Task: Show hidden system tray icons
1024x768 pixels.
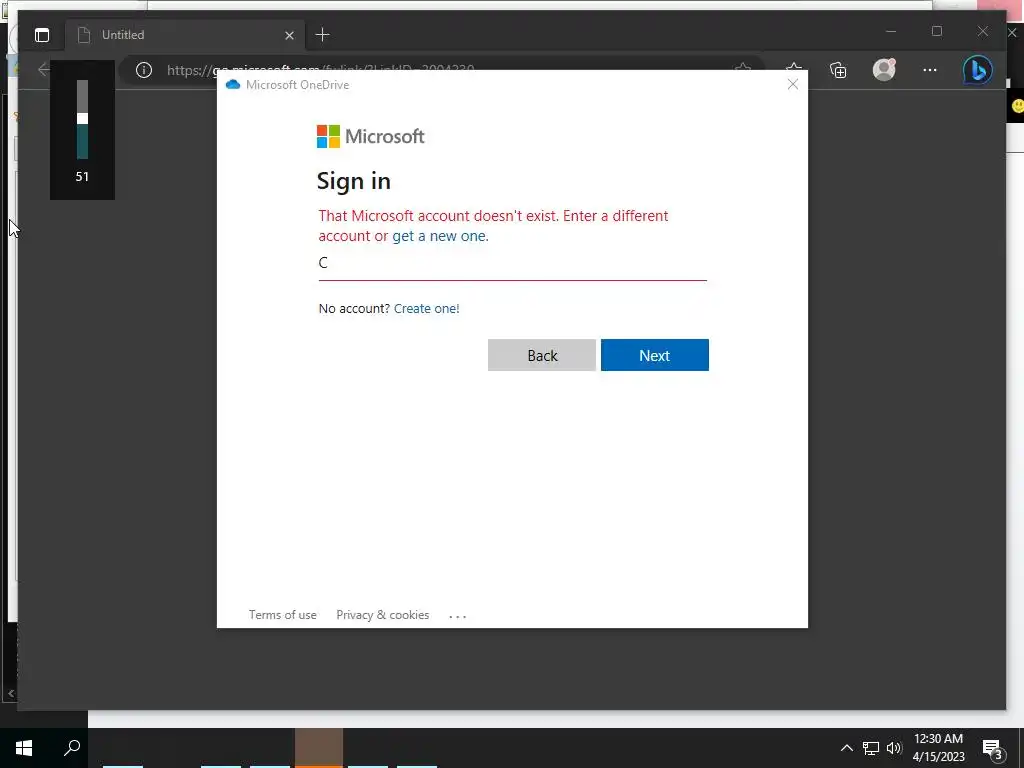Action: pos(846,748)
